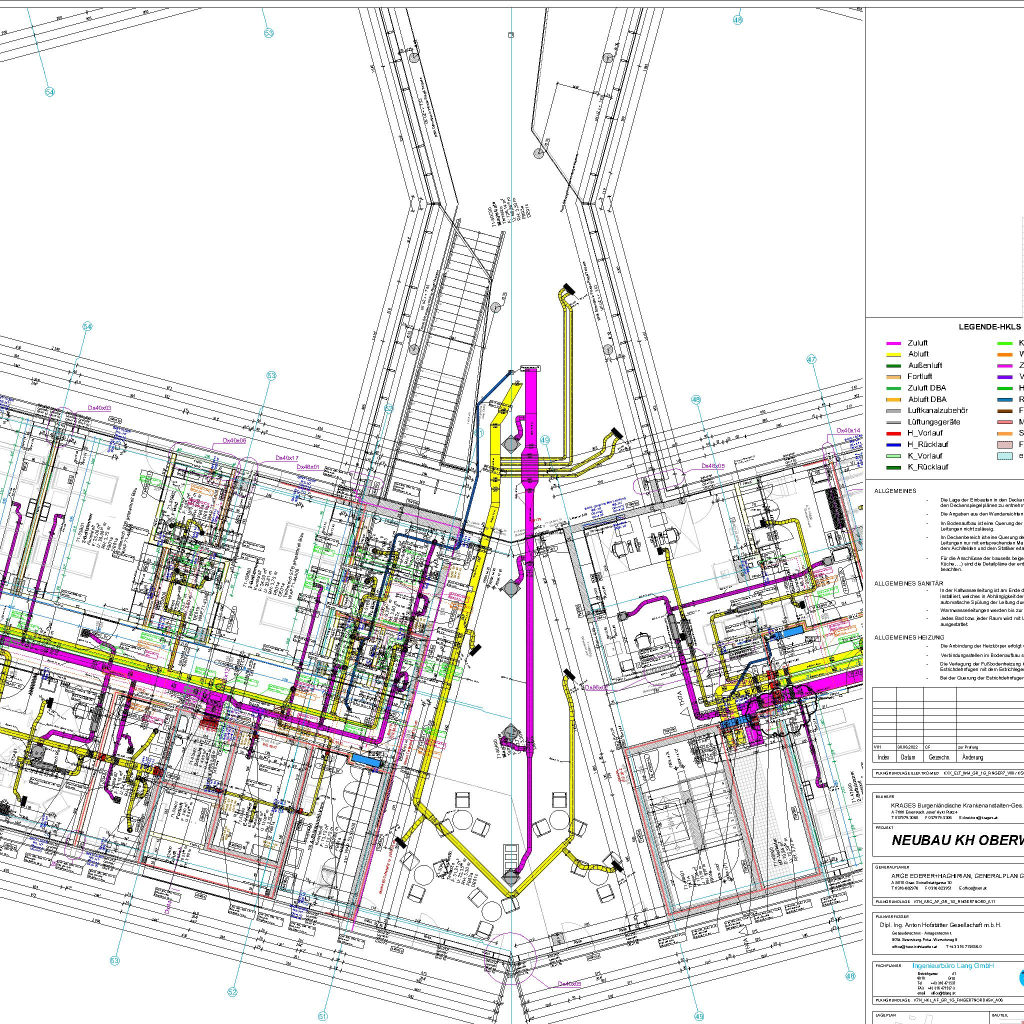This screenshot has height=1024, width=1024.
Task: Select the green Zuluft DBA legend swatch
Action: click(893, 388)
